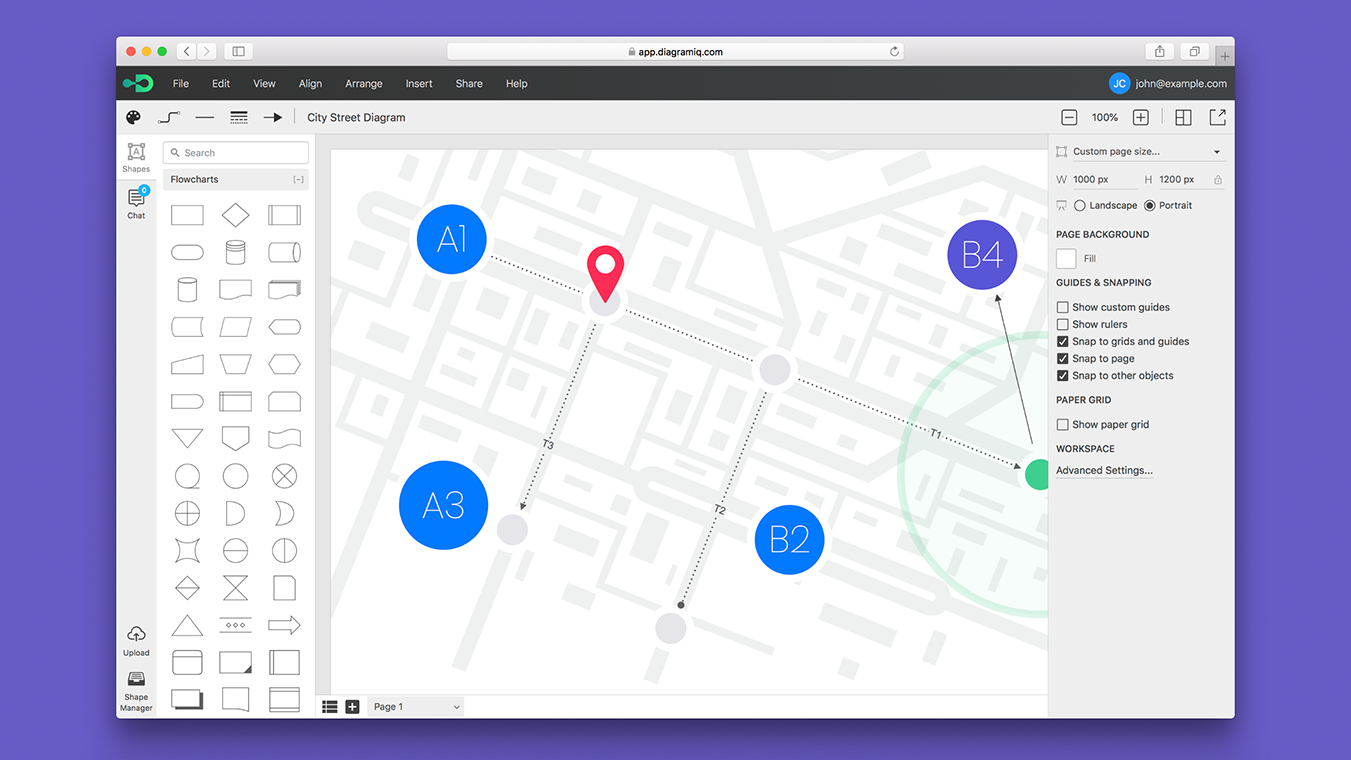Viewport: 1351px width, 760px height.
Task: Open the color palette tool in the toolbar
Action: [x=133, y=117]
